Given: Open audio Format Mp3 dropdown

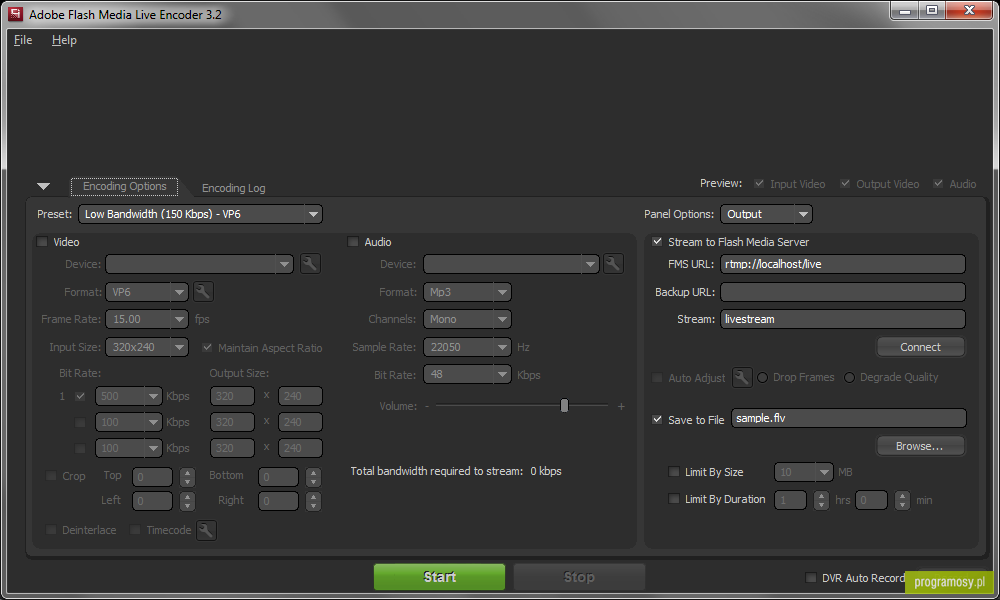Looking at the screenshot, I should point(467,292).
